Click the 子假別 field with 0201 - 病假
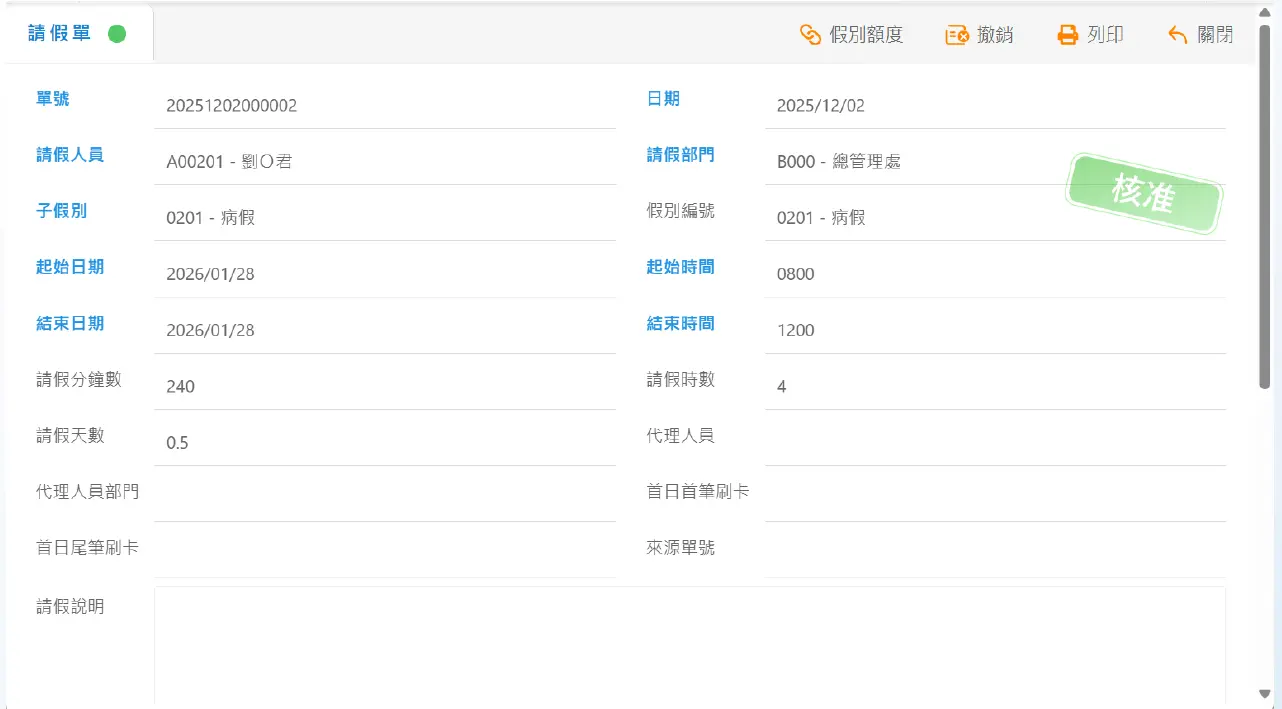This screenshot has width=1282, height=709. click(384, 218)
